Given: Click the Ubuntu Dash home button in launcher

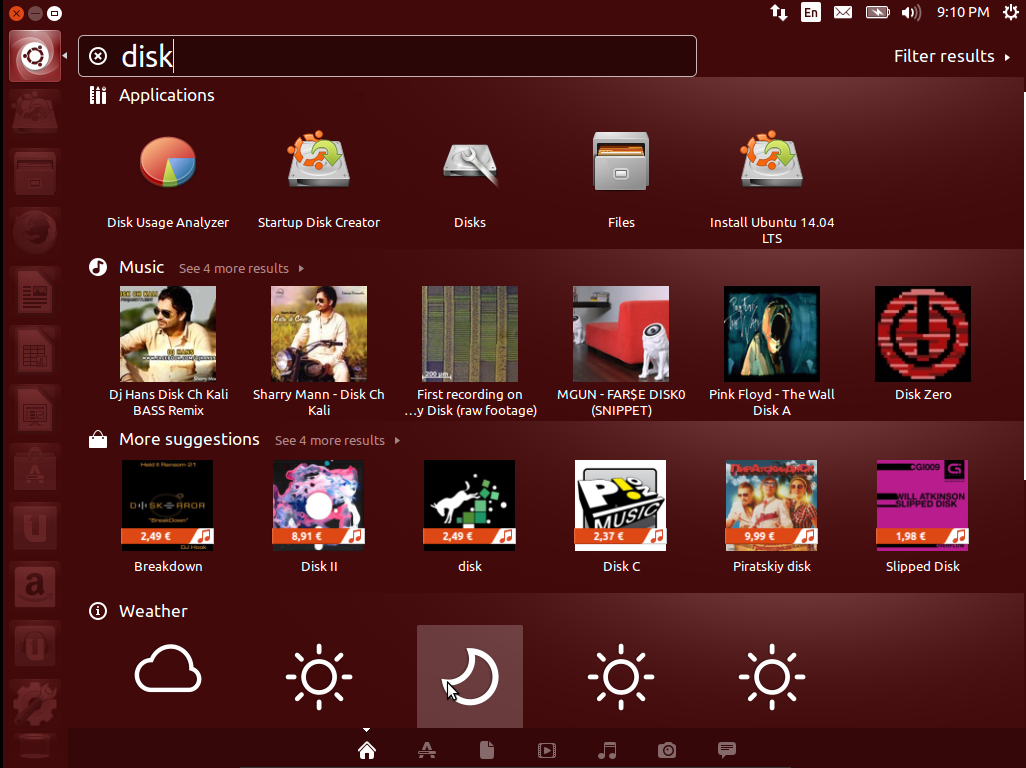Looking at the screenshot, I should tap(35, 56).
